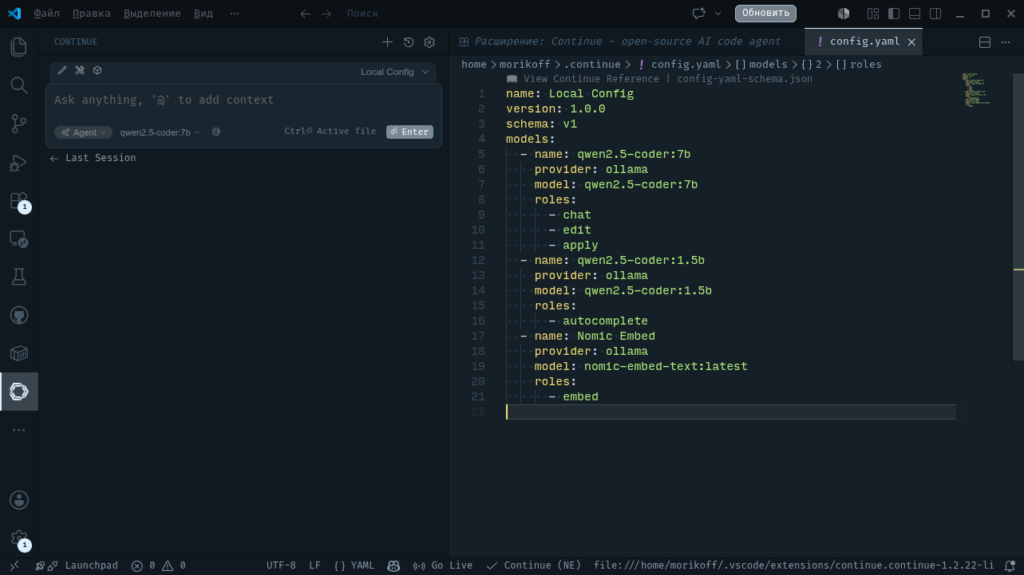1024x575 pixels.
Task: Click the Поиск command center search box
Action: click(362, 13)
